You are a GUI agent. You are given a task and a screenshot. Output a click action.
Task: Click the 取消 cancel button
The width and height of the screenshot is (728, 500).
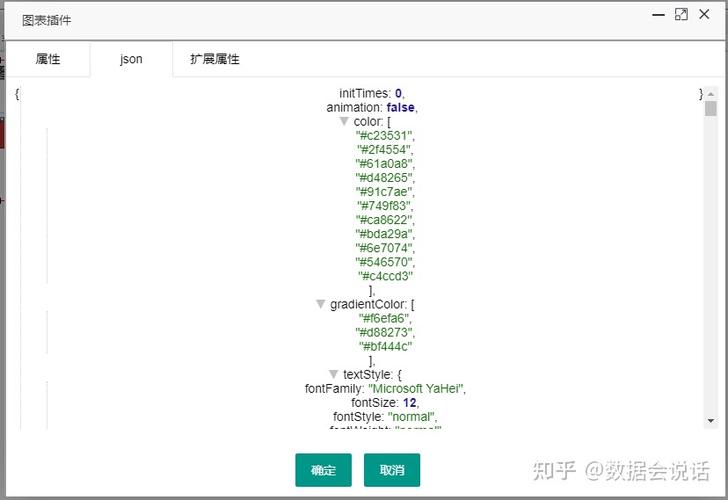392,470
